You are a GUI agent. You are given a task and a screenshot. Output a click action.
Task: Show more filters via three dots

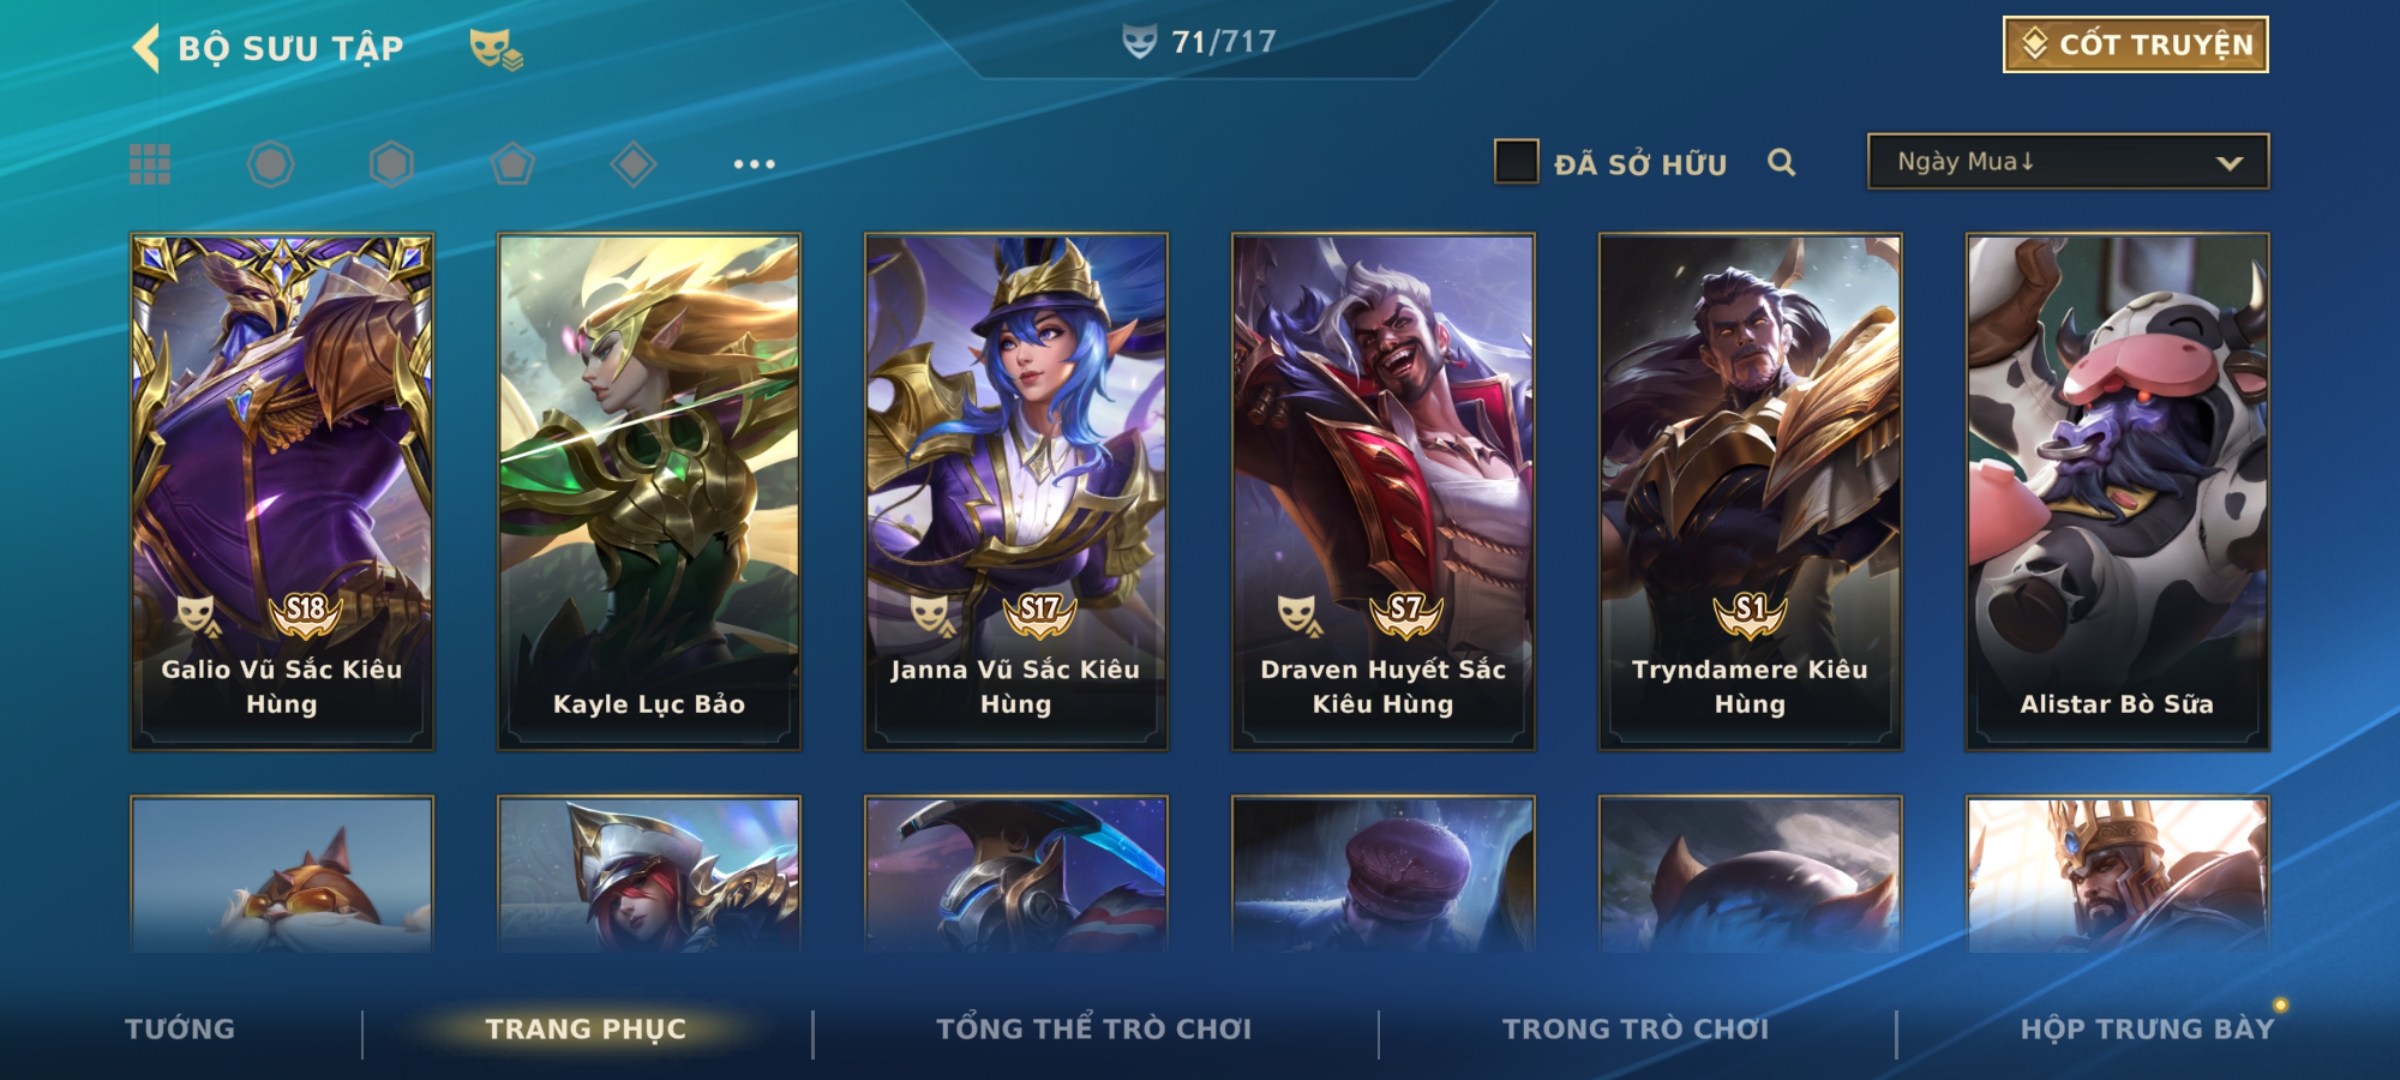(x=754, y=164)
